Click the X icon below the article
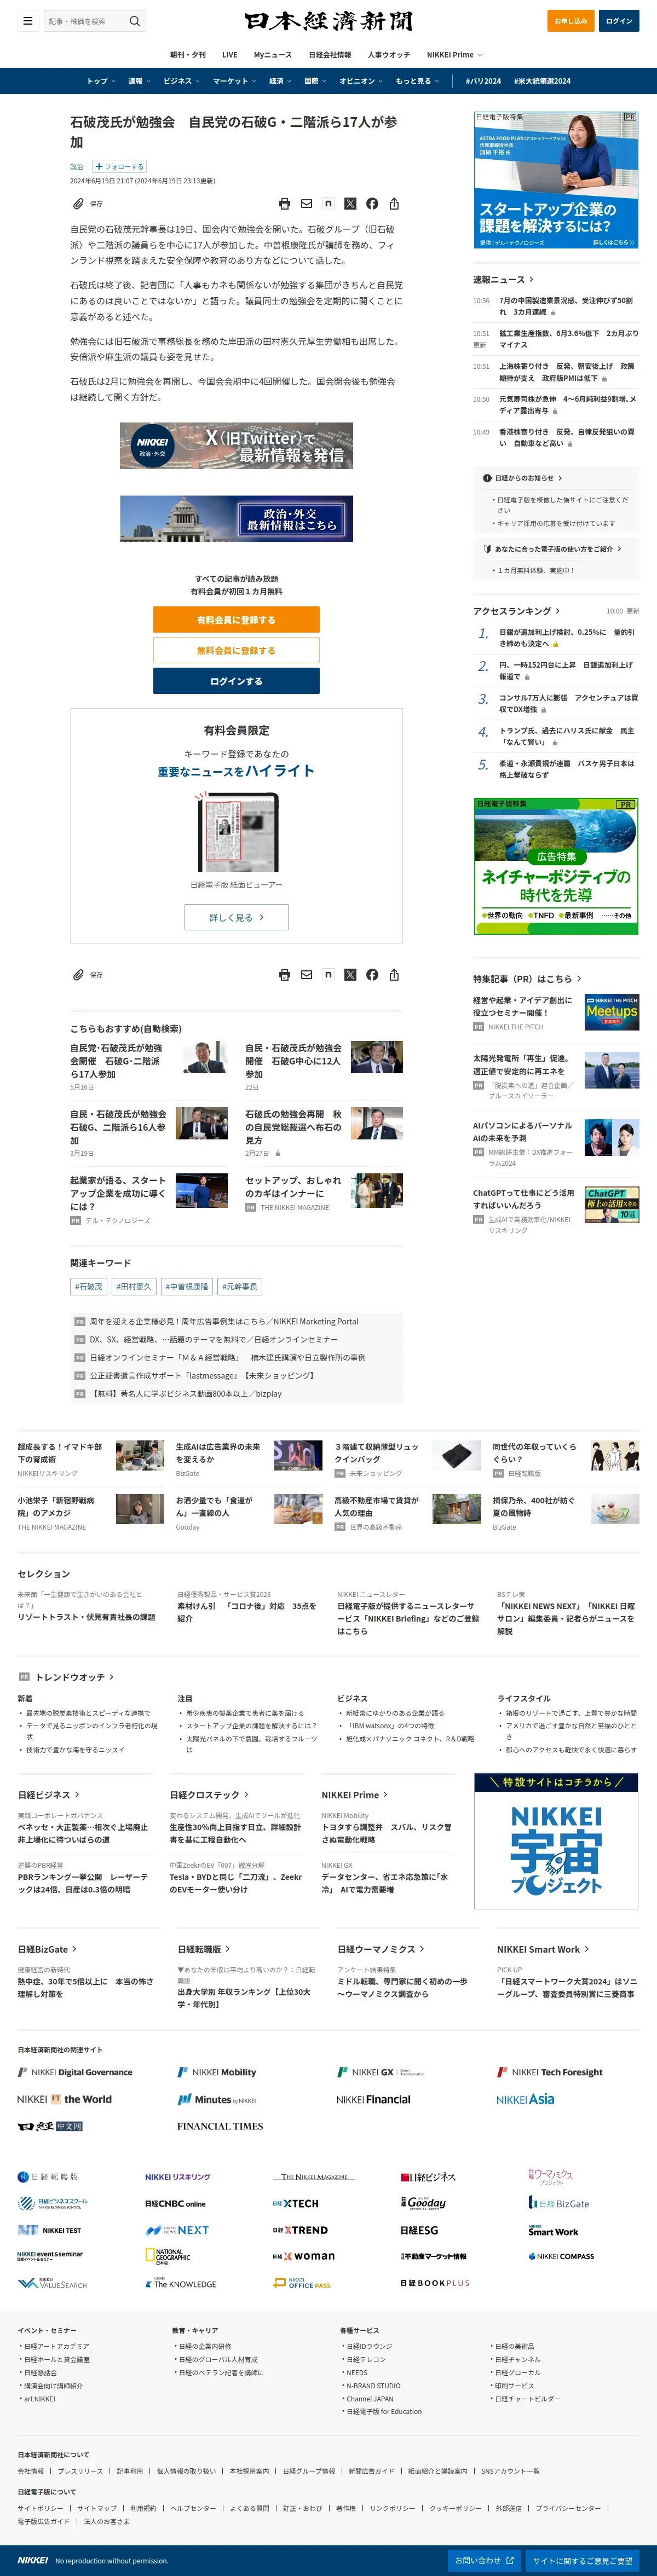The width and height of the screenshot is (657, 2576). pos(350,975)
